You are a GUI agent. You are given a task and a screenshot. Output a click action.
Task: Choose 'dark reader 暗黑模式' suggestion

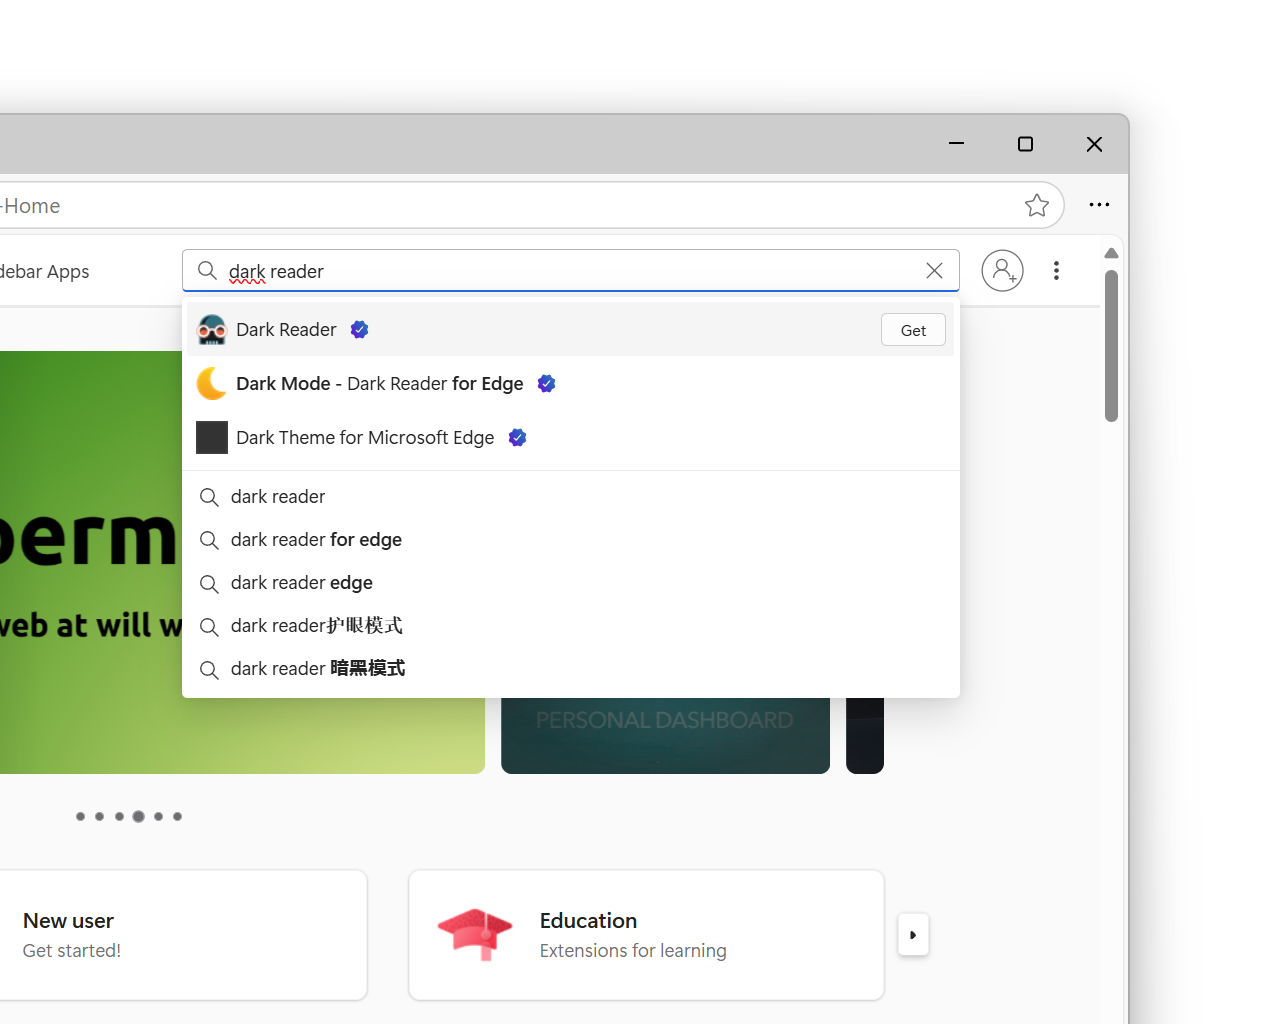(x=571, y=669)
